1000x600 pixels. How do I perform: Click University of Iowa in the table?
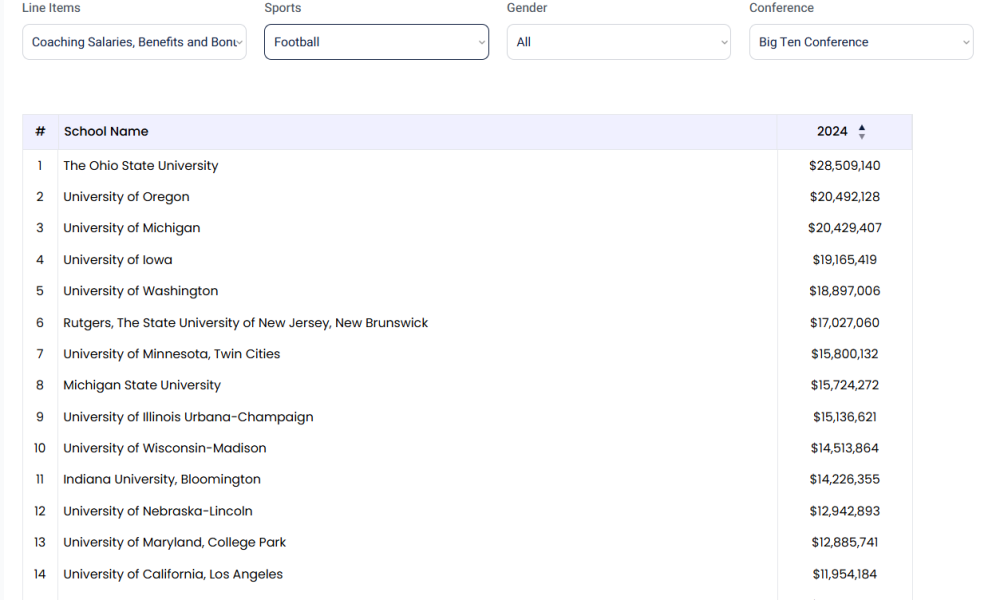[117, 260]
